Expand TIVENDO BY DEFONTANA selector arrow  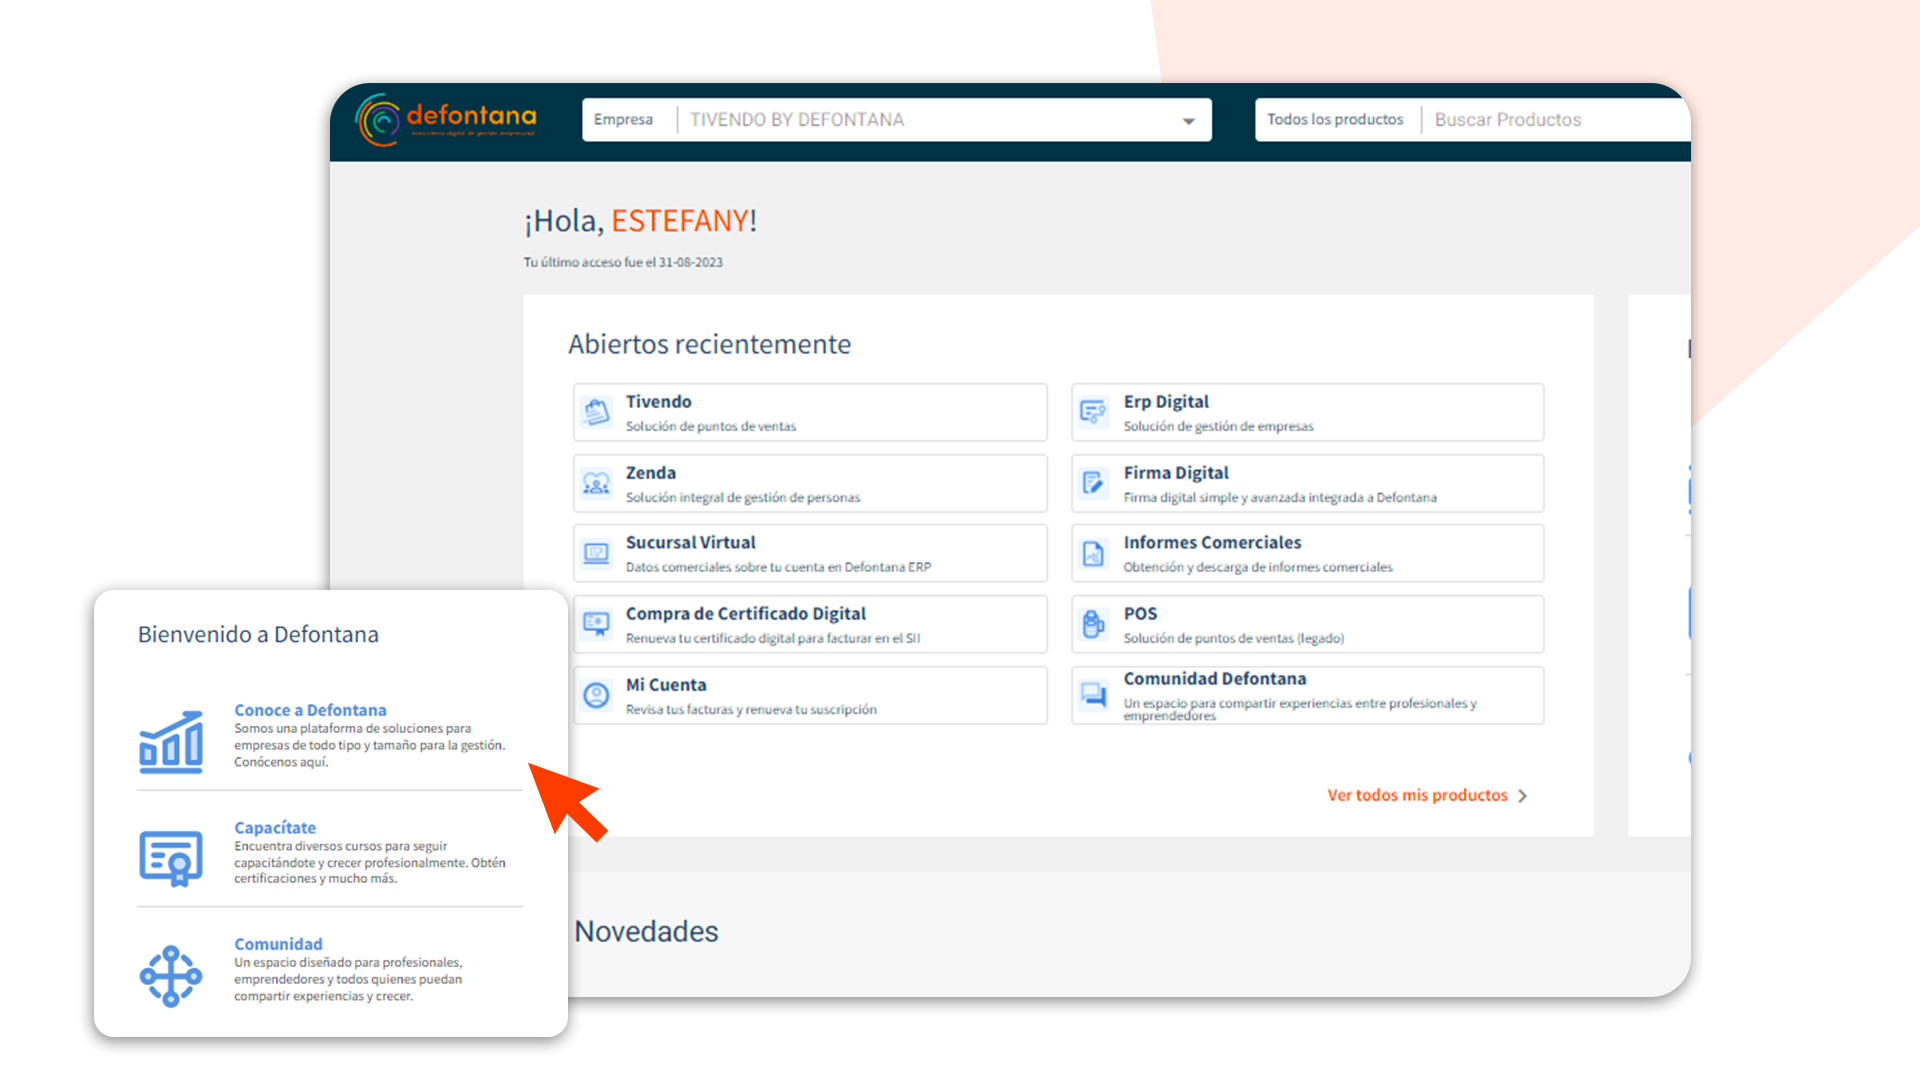(1187, 120)
